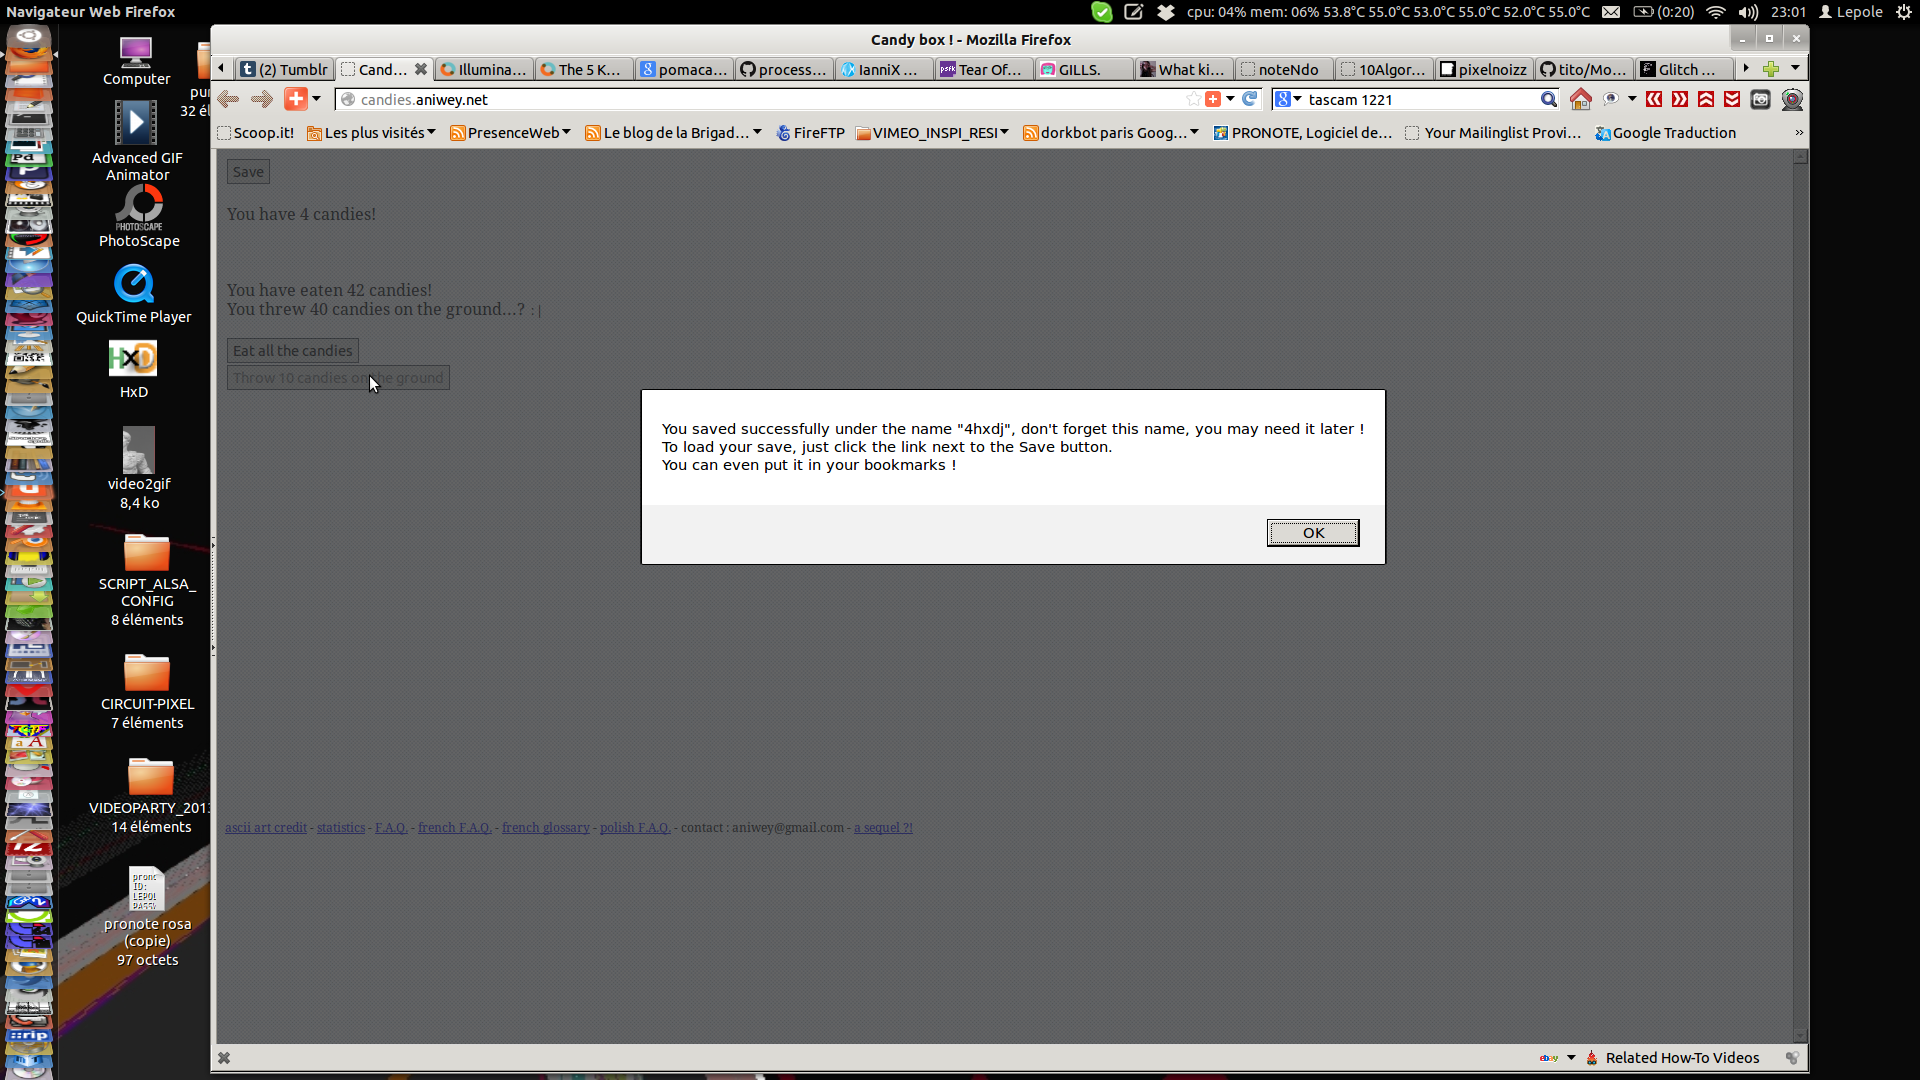The width and height of the screenshot is (1920, 1080).
Task: Click the red double-up arrows icon
Action: [1706, 99]
